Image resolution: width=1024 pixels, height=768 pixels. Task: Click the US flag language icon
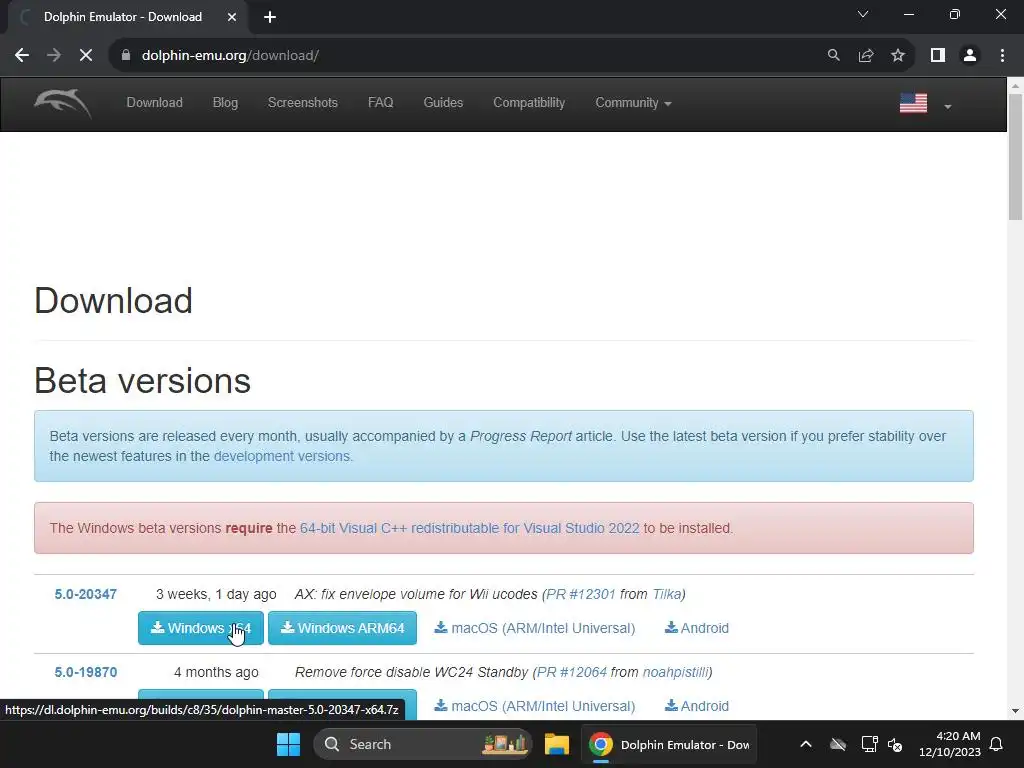tap(913, 103)
